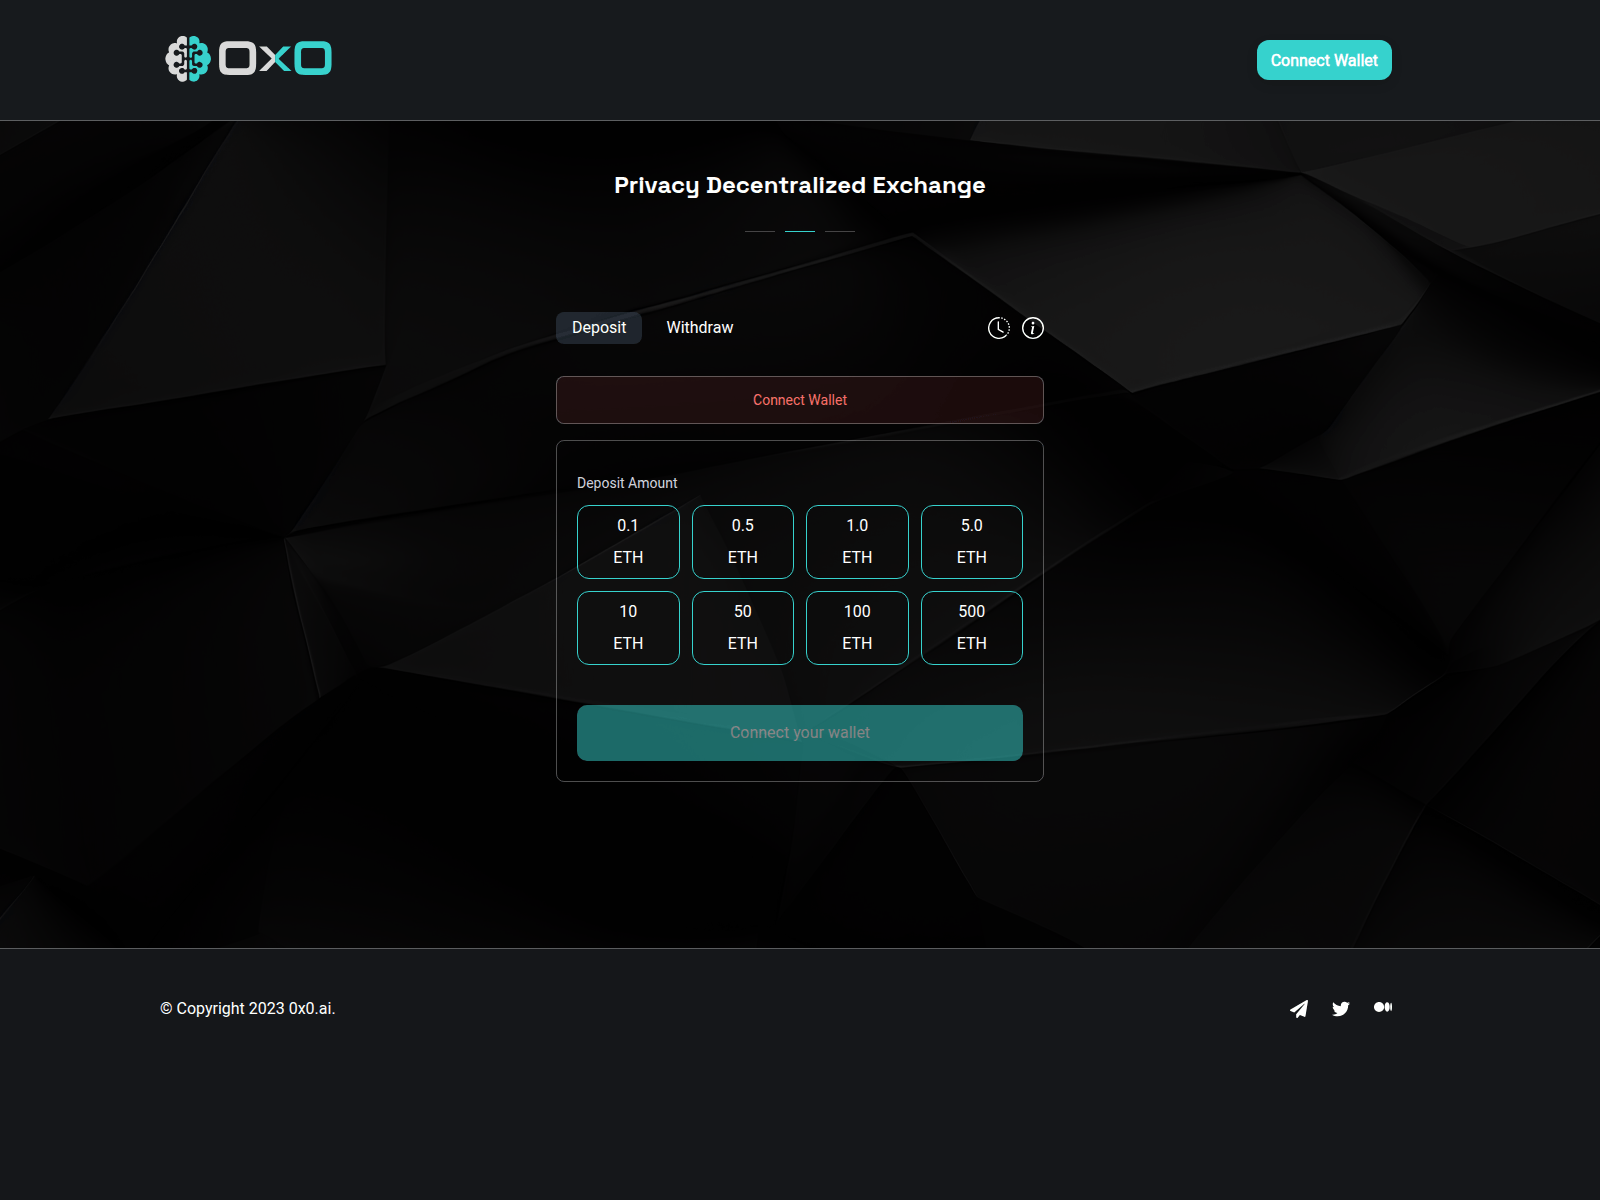Select the 0.1 ETH deposit amount
Viewport: 1600px width, 1200px height.
(x=628, y=541)
